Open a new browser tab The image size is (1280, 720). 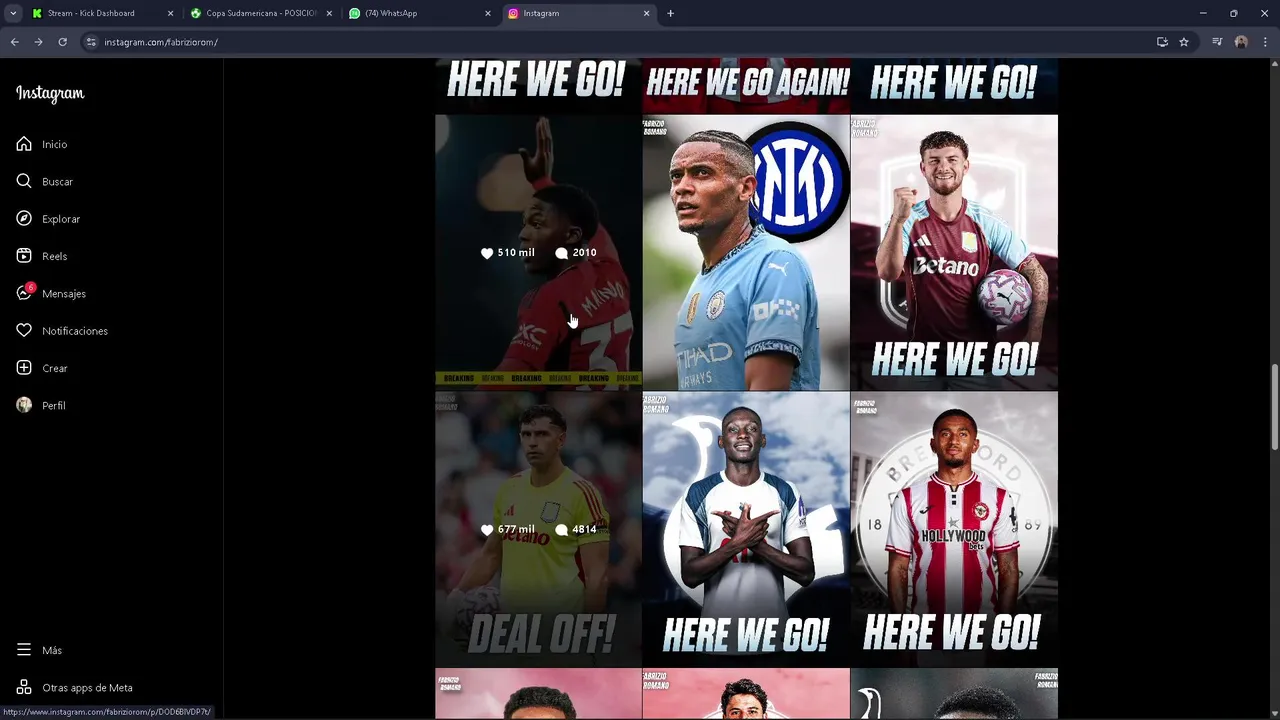670,13
